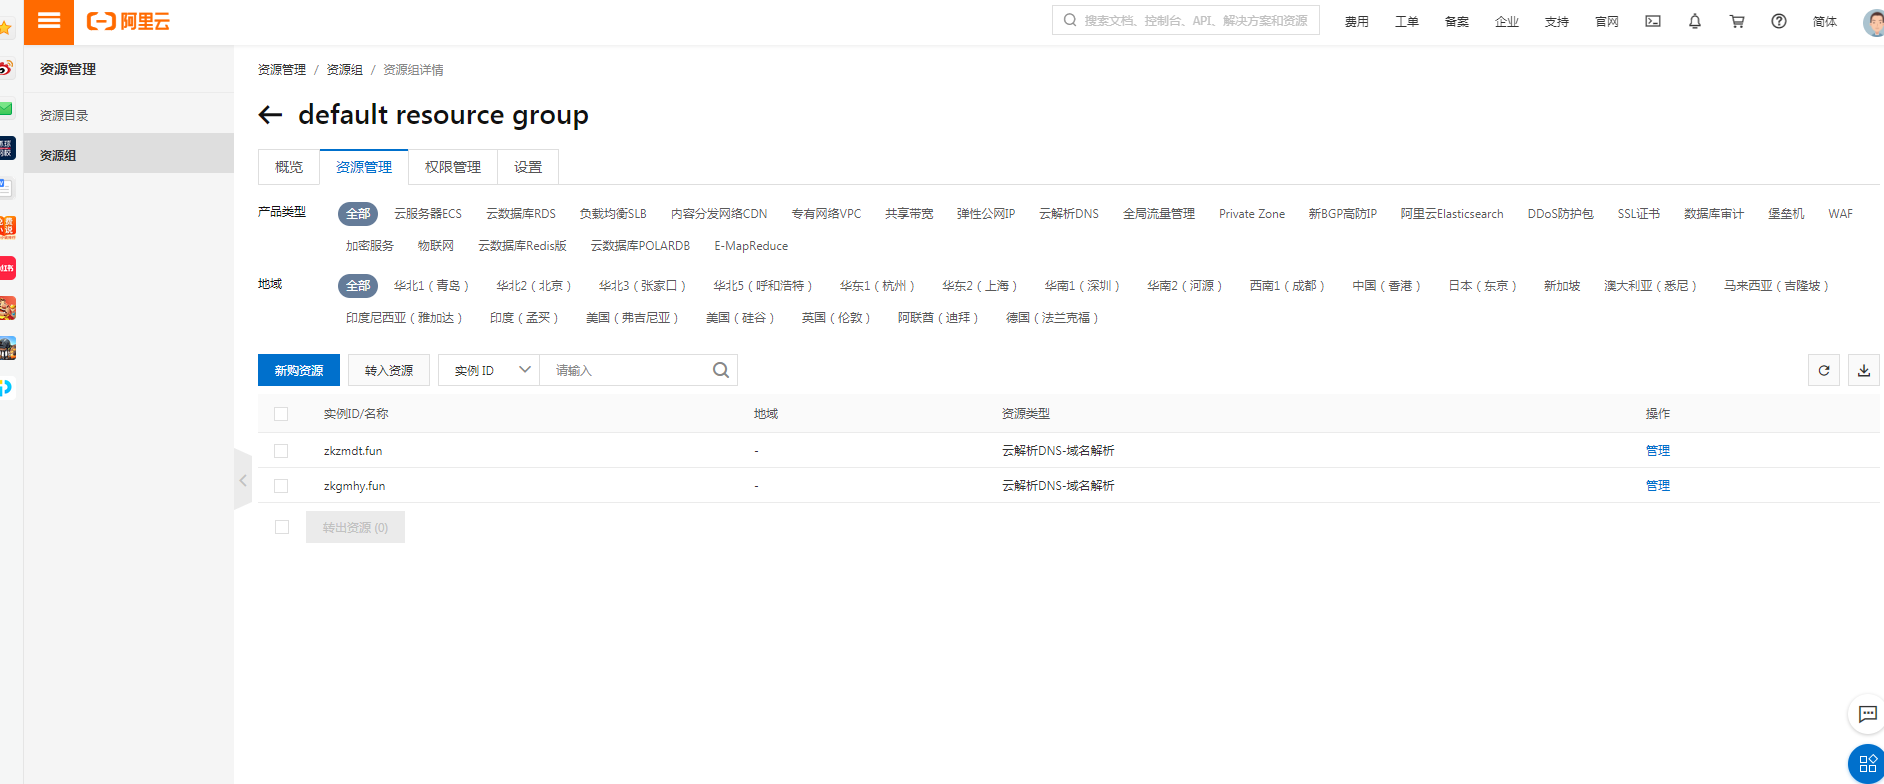The width and height of the screenshot is (1884, 784).
Task: Switch to the 权限管理 tab
Action: 453,167
